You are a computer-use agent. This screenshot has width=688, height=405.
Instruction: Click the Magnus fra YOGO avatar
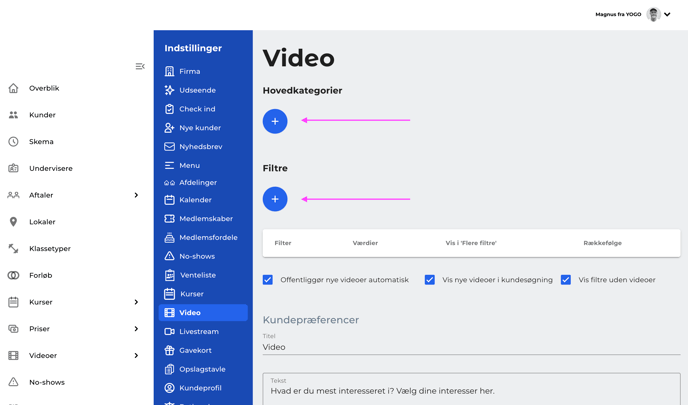654,14
